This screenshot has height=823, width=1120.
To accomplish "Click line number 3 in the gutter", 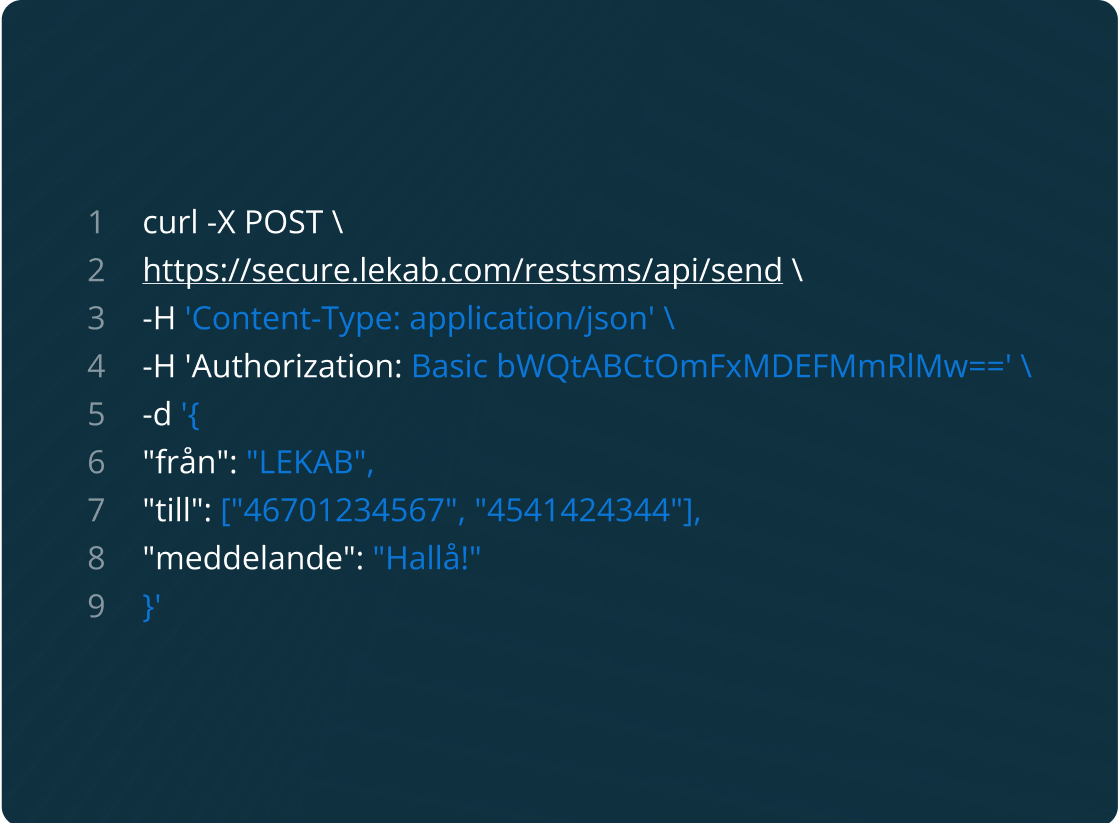I will point(96,318).
